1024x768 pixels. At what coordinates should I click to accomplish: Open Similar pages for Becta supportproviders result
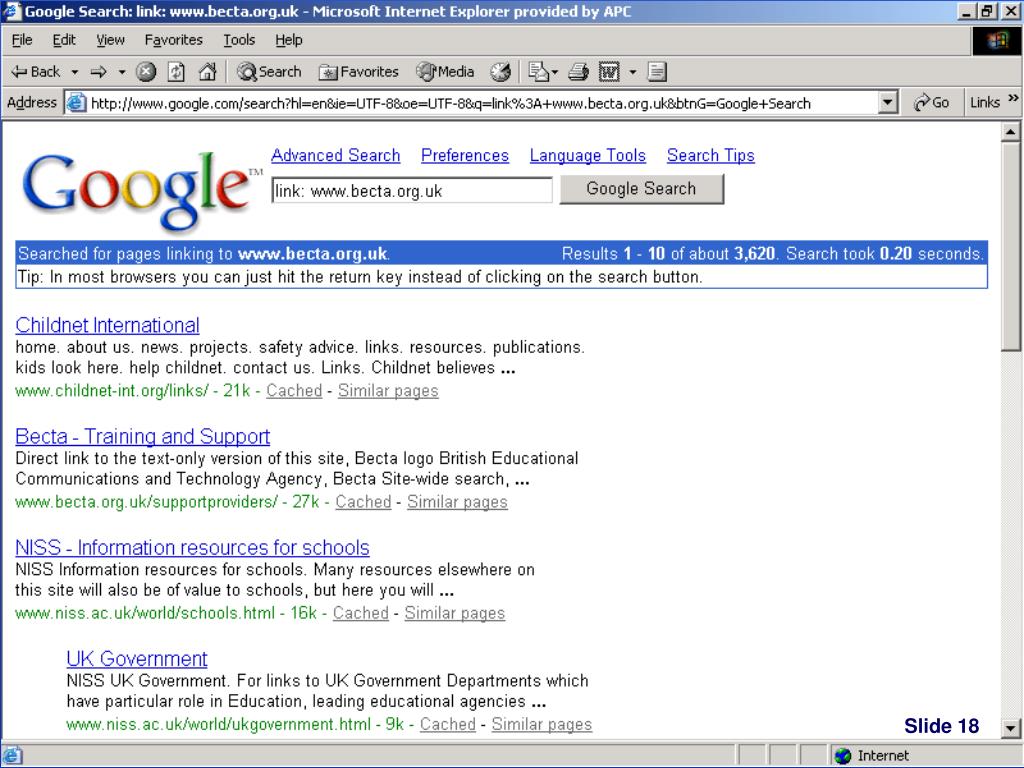click(x=457, y=502)
